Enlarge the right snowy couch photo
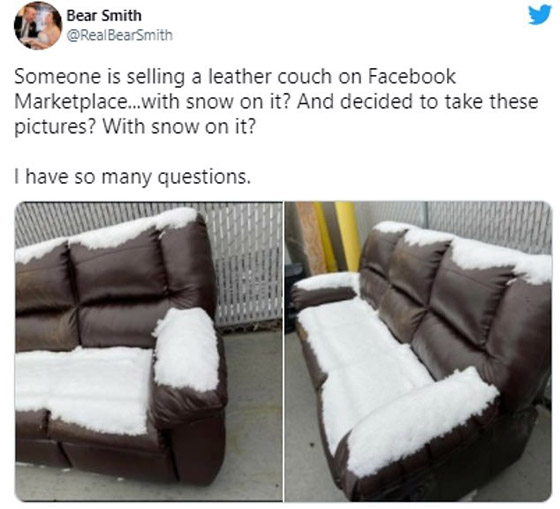560x509 pixels. 418,351
